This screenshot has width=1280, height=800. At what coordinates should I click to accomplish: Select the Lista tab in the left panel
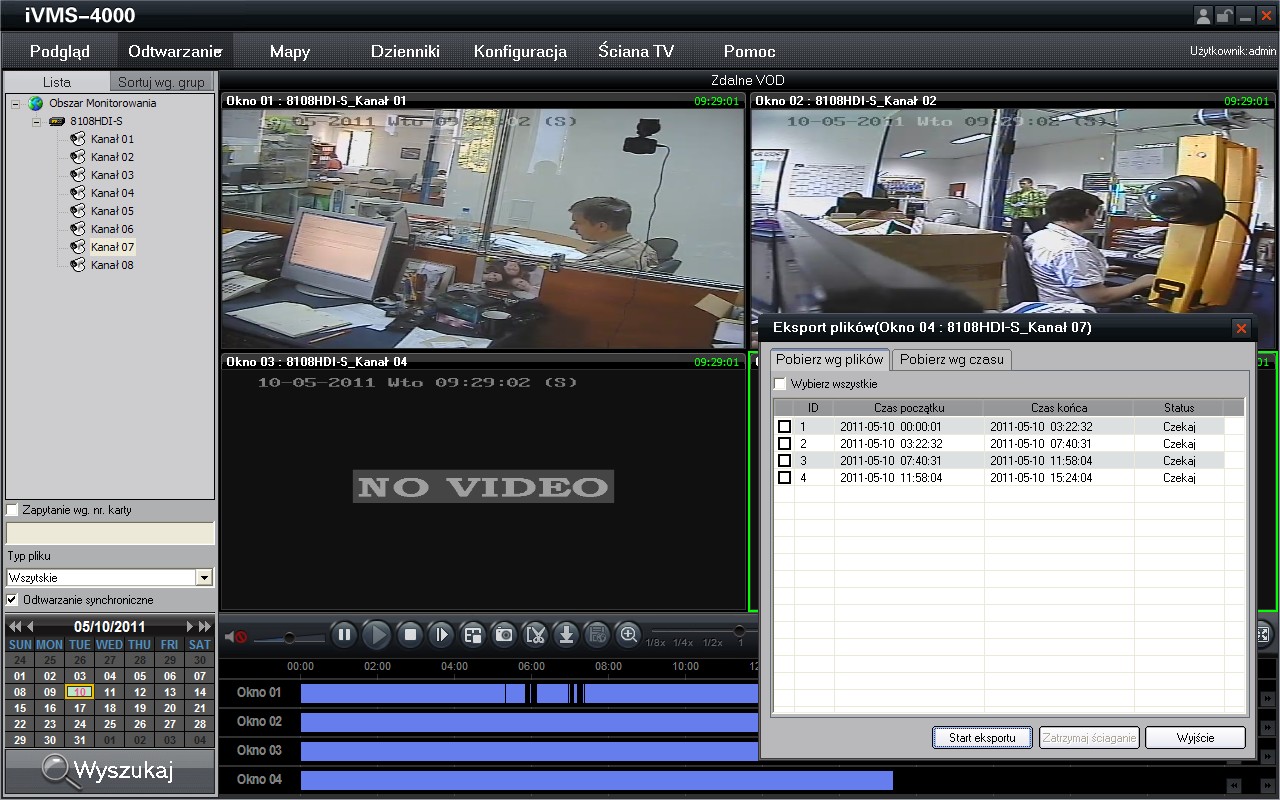tap(57, 82)
